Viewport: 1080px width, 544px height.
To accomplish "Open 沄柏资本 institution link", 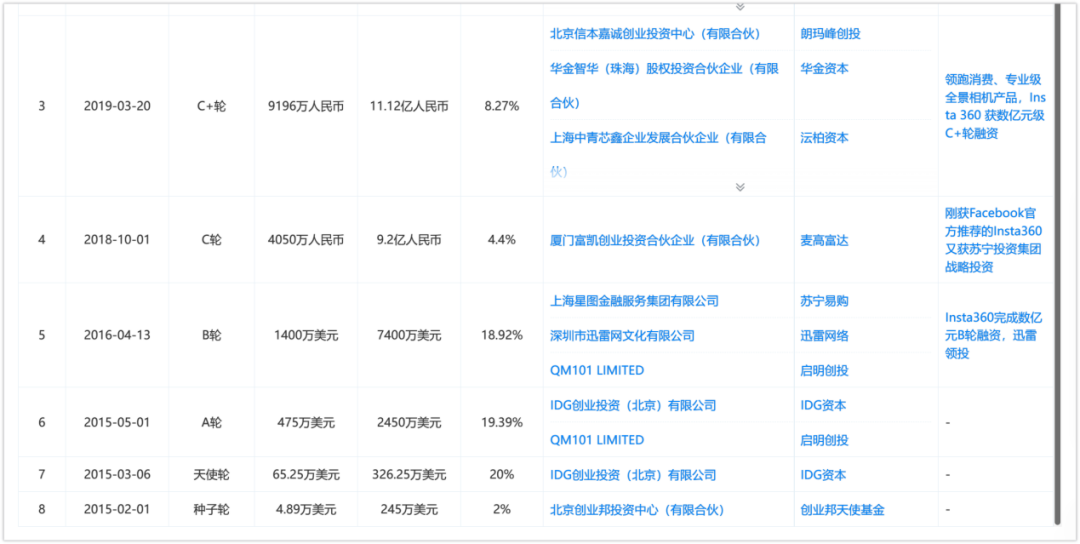I will tap(825, 137).
